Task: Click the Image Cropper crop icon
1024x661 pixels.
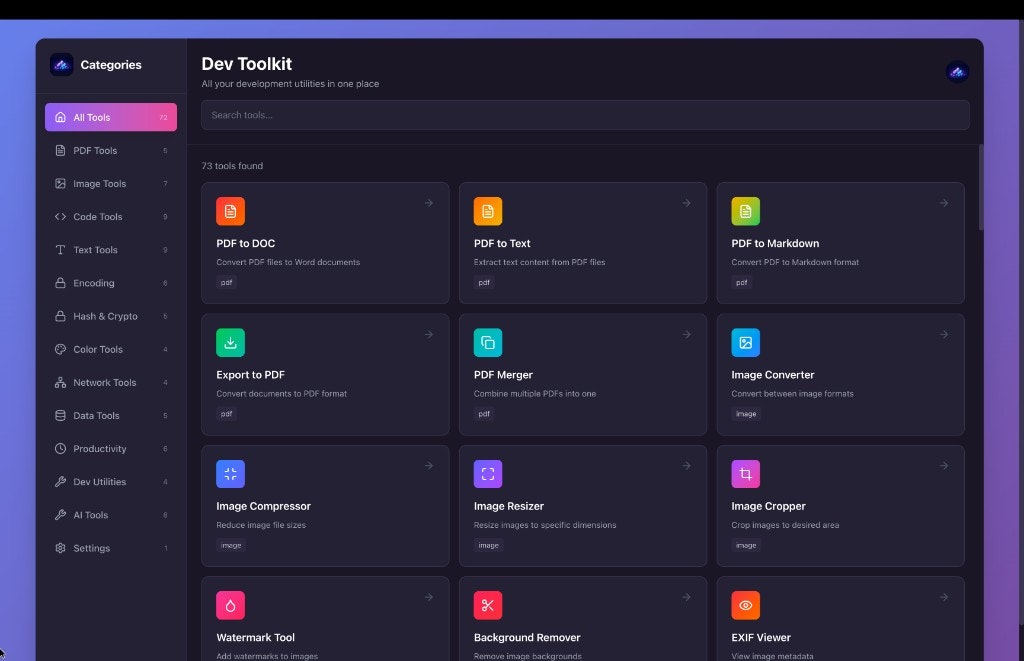Action: [745, 474]
